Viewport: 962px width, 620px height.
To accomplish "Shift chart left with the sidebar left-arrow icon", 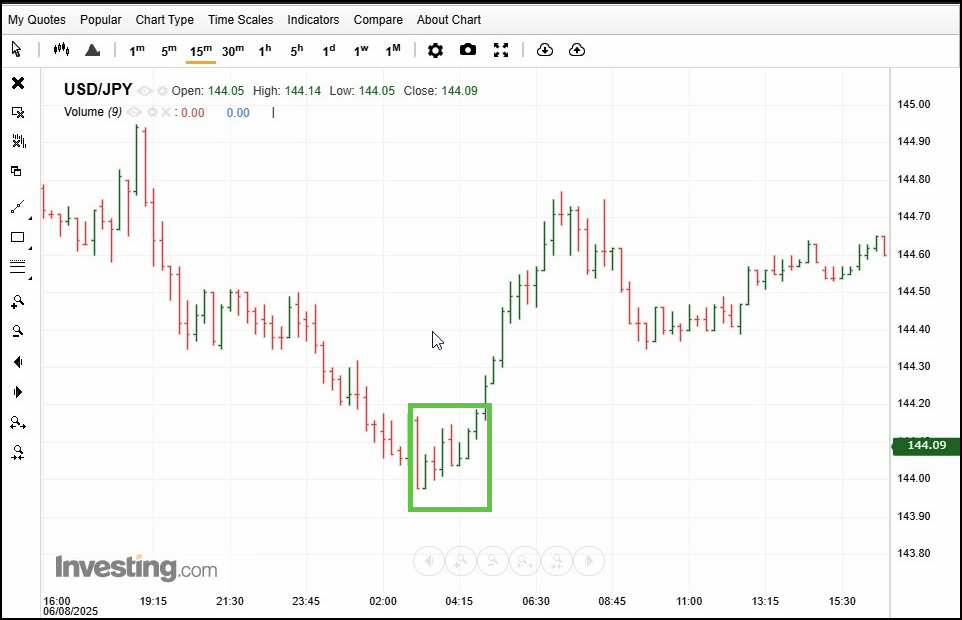I will [18, 362].
